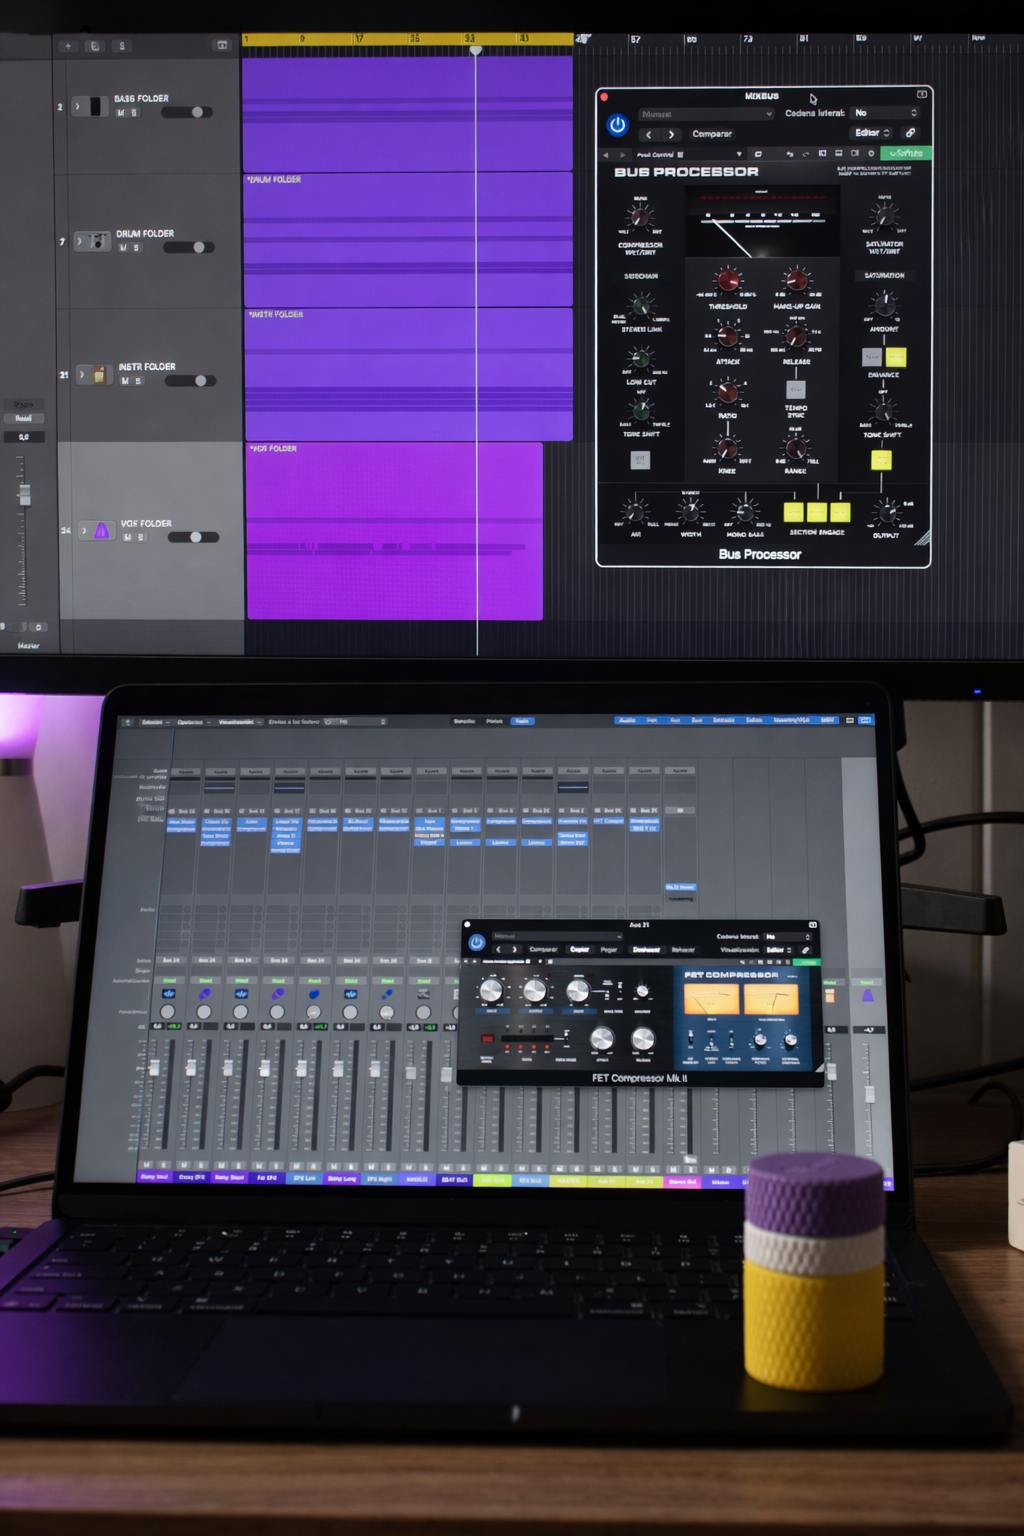1024x1536 pixels.
Task: Toggle grey button below sidechain Tone Shift
Action: [640, 460]
